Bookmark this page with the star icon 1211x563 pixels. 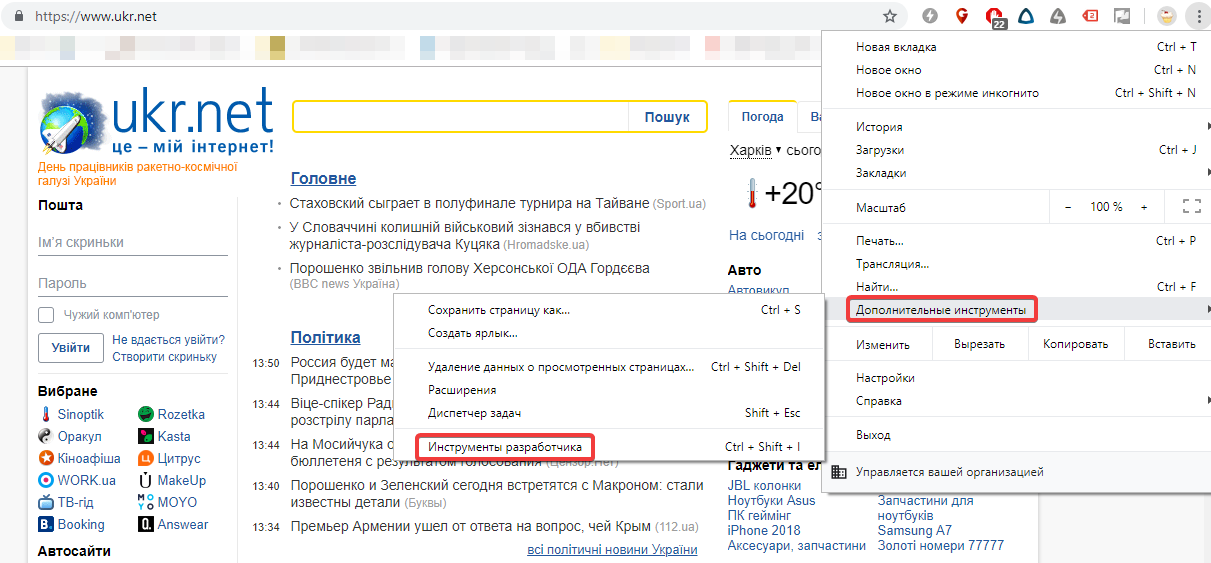click(889, 16)
